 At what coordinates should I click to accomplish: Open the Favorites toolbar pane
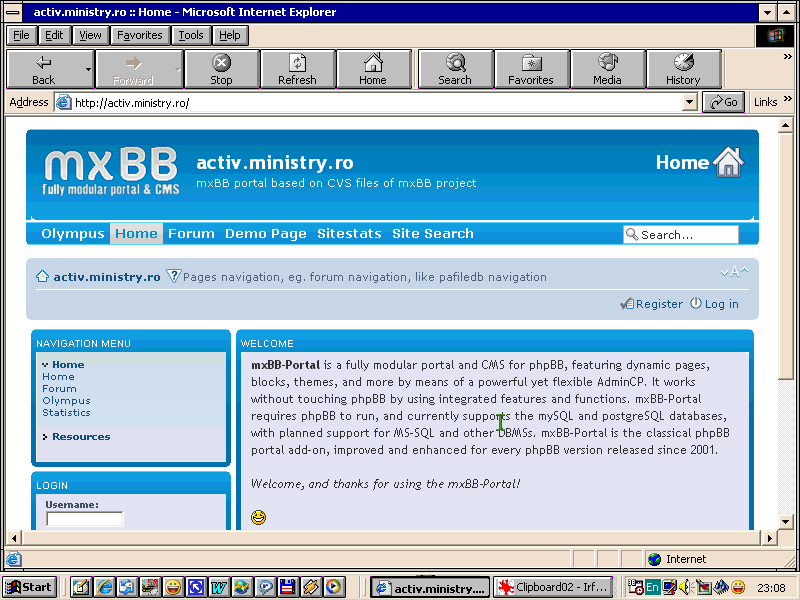point(530,69)
